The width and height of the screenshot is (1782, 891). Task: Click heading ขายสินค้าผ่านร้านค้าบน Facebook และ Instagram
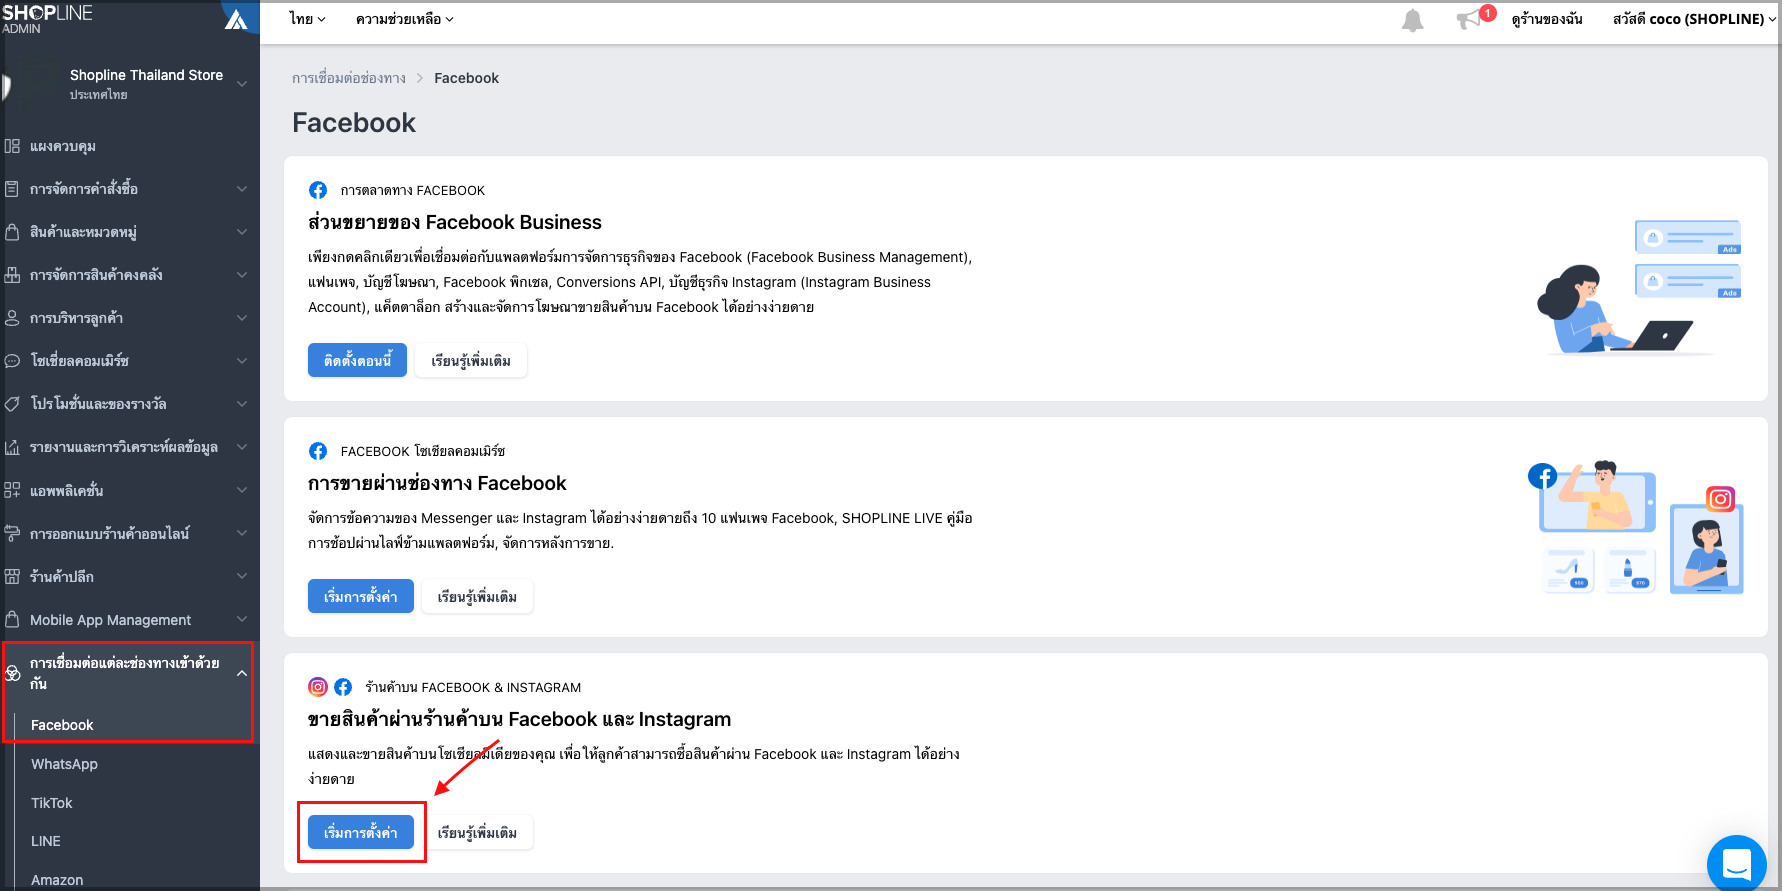coord(519,719)
